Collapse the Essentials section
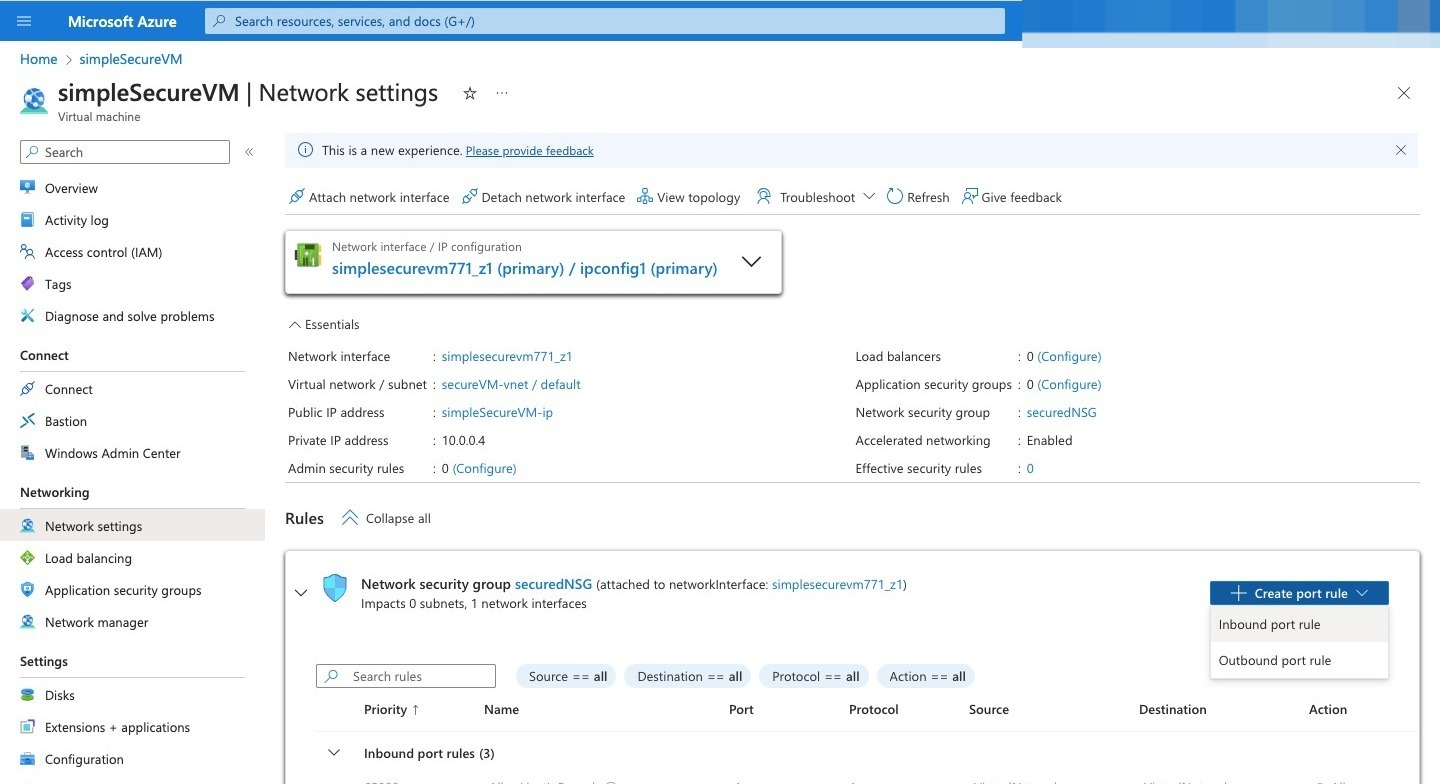1440x784 pixels. (x=324, y=325)
